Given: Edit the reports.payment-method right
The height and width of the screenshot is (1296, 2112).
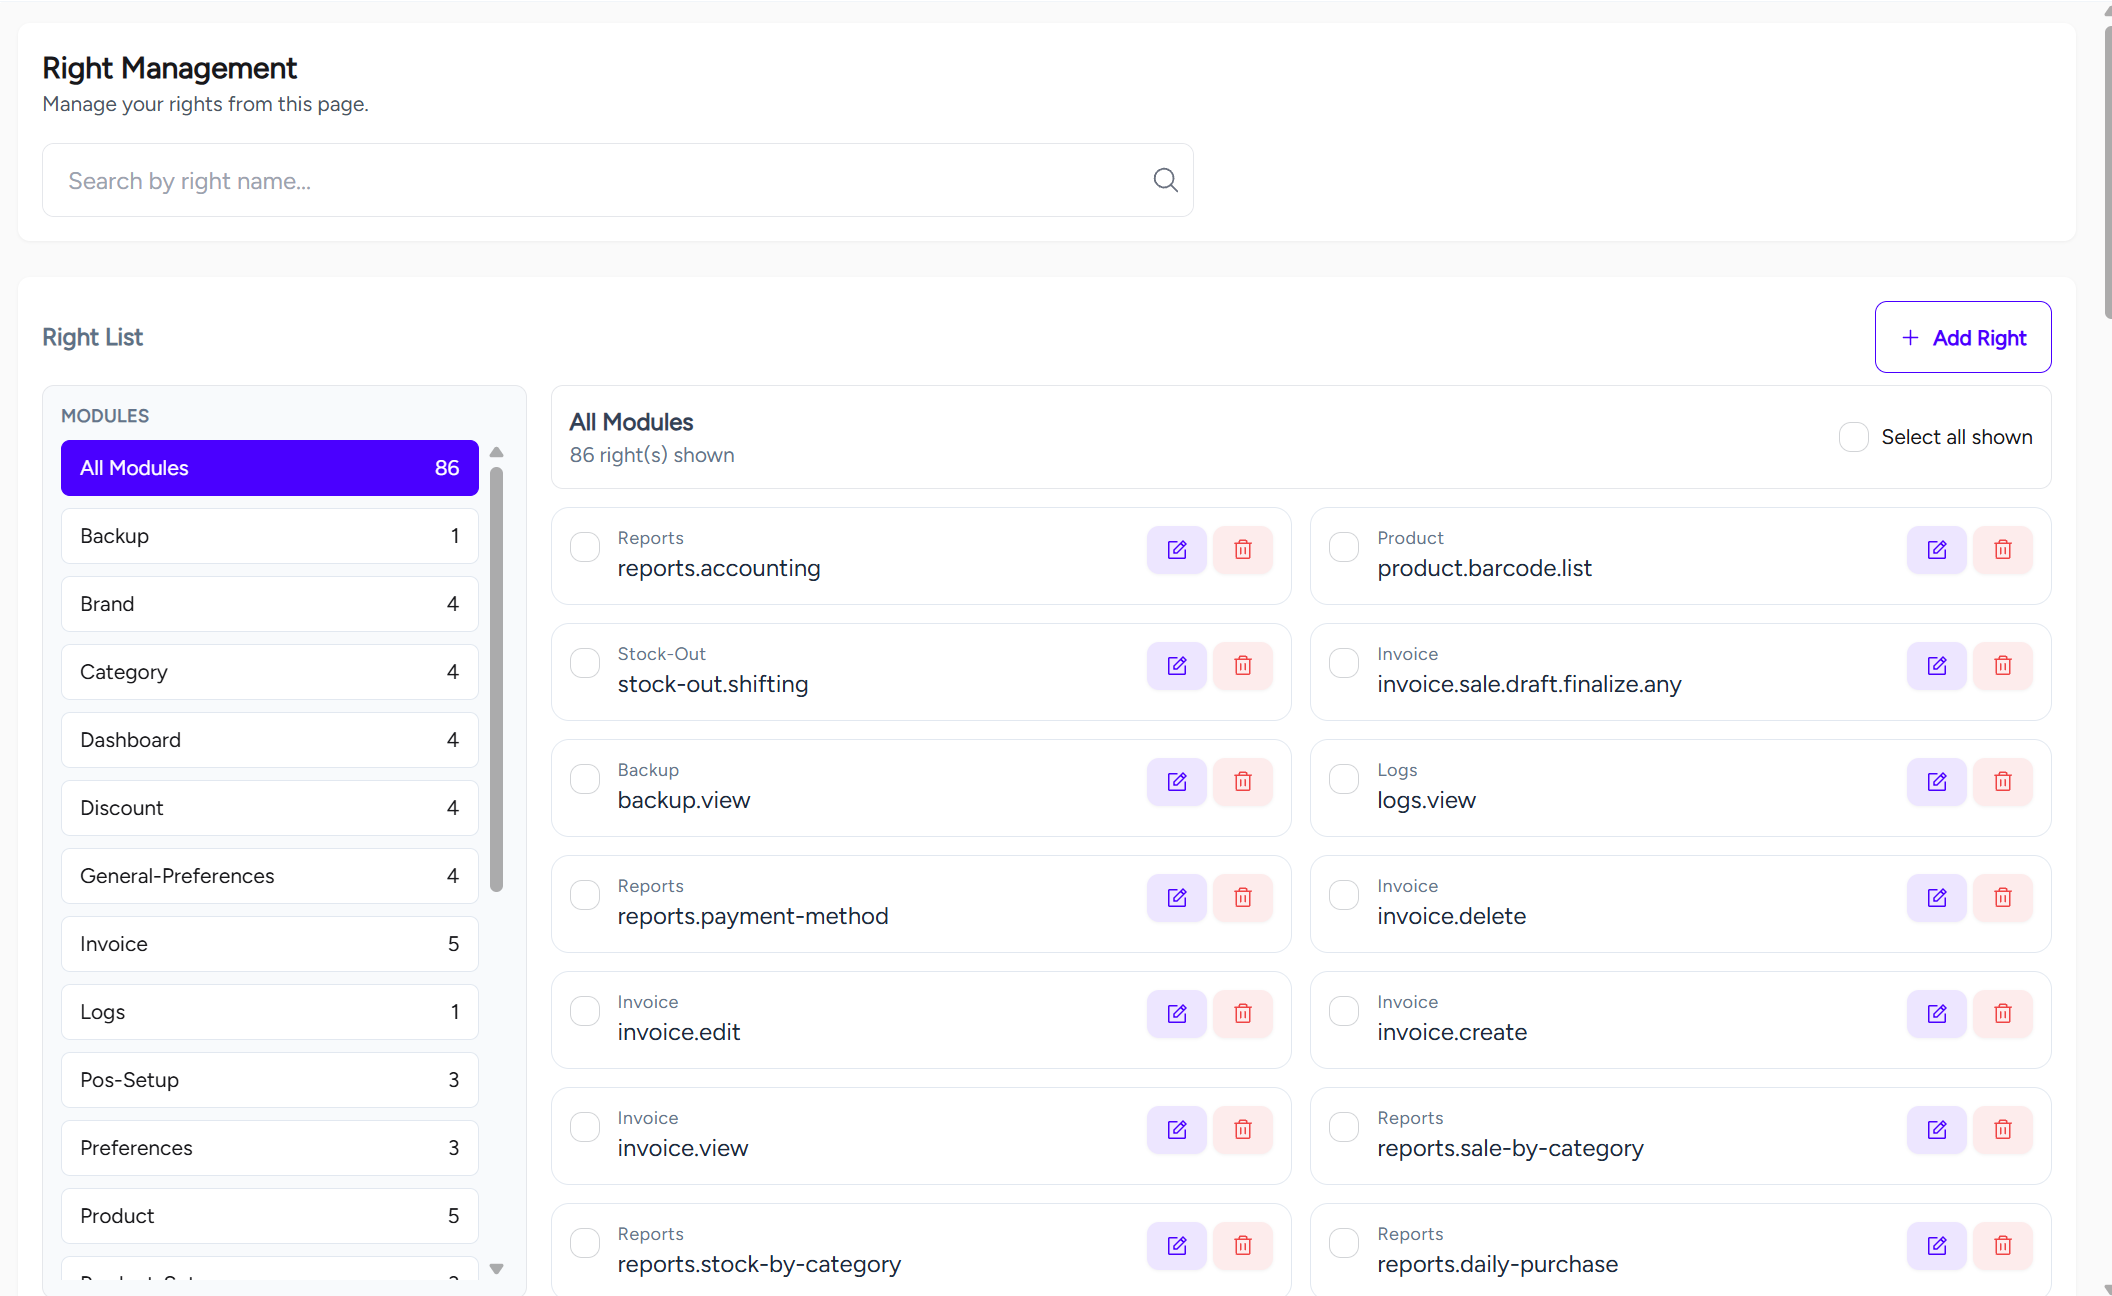Looking at the screenshot, I should tap(1177, 898).
